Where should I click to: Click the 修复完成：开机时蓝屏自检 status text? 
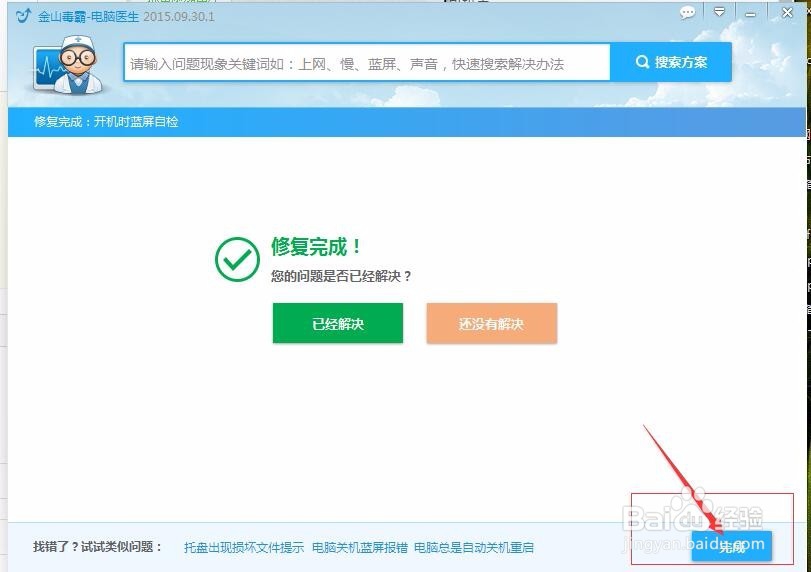pos(106,122)
